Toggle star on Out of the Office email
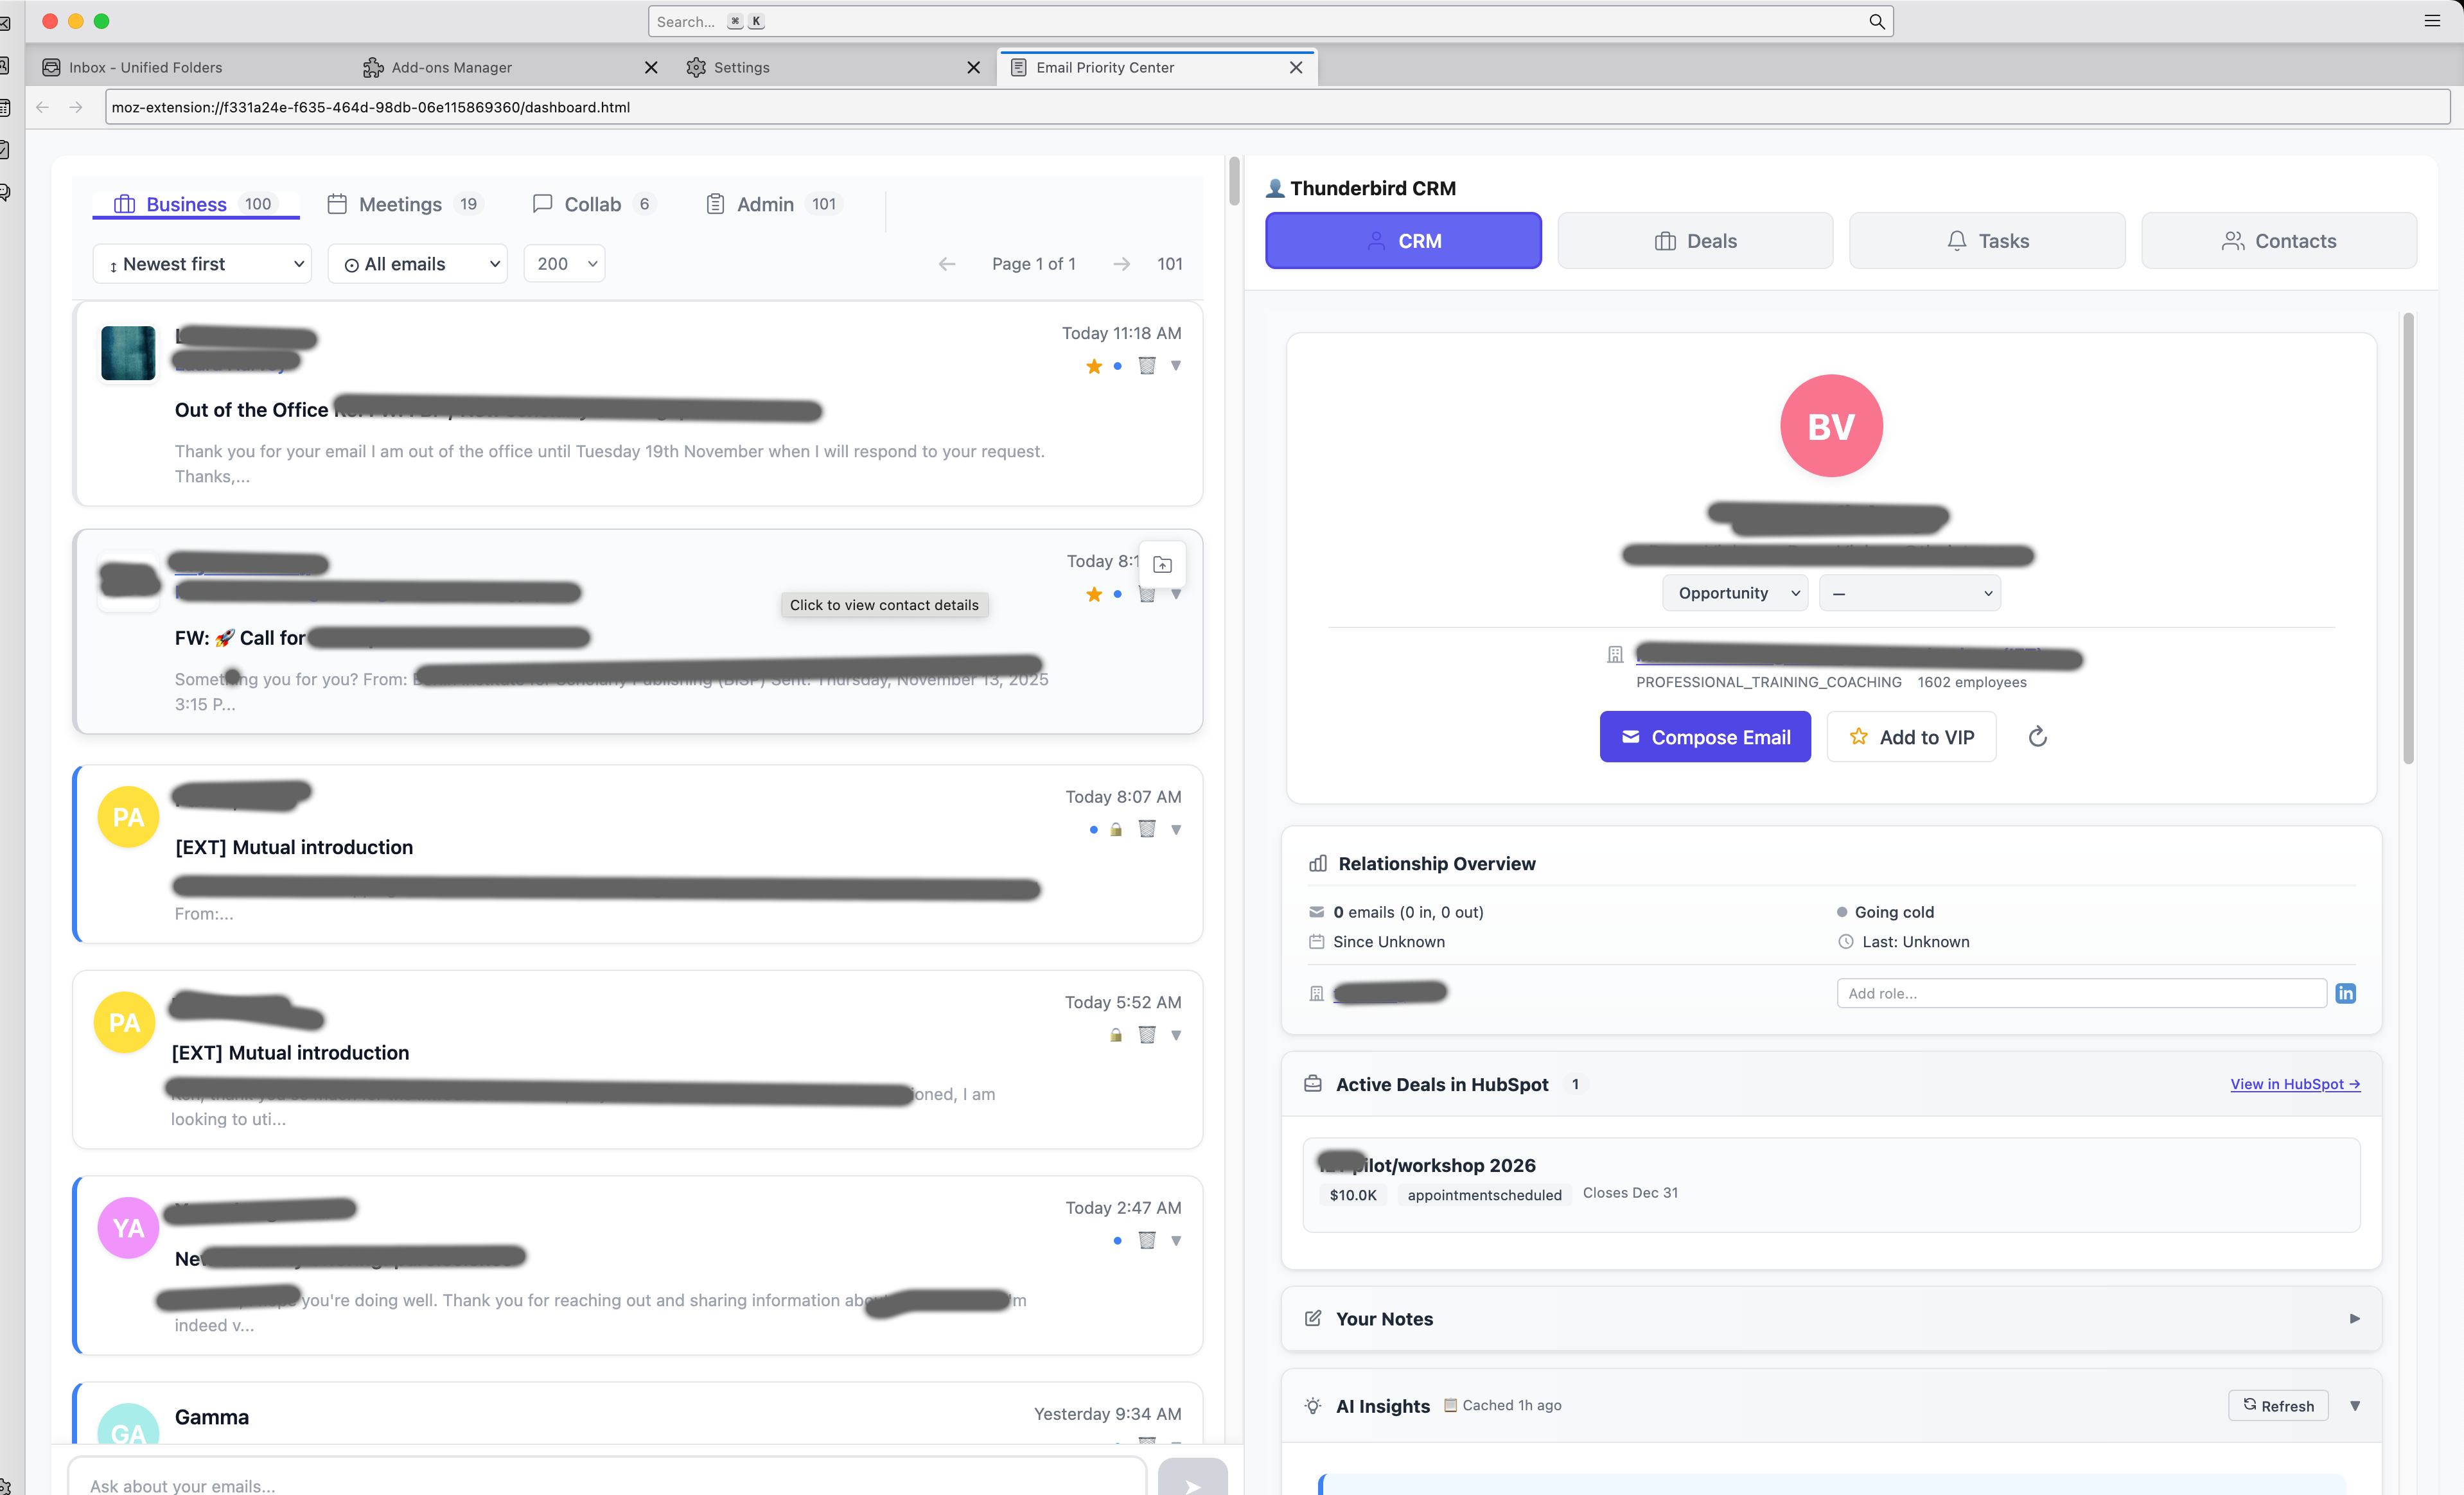This screenshot has width=2464, height=1495. pos(1094,366)
